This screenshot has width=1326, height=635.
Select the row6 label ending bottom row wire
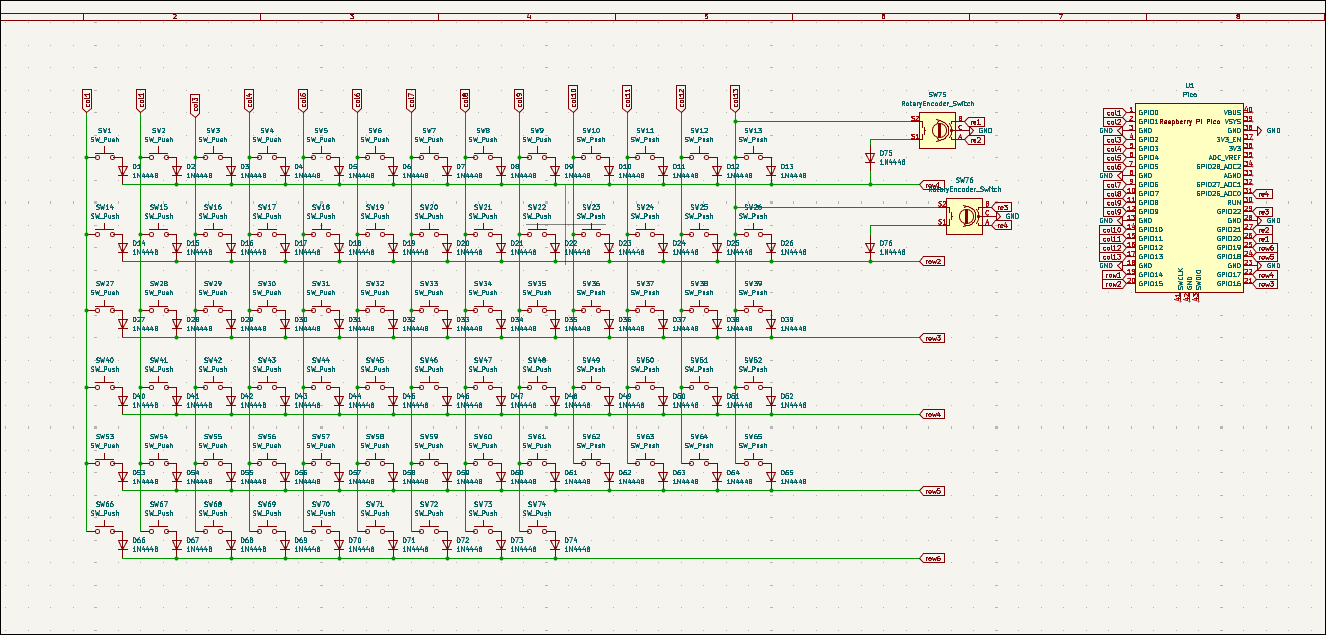[x=933, y=558]
